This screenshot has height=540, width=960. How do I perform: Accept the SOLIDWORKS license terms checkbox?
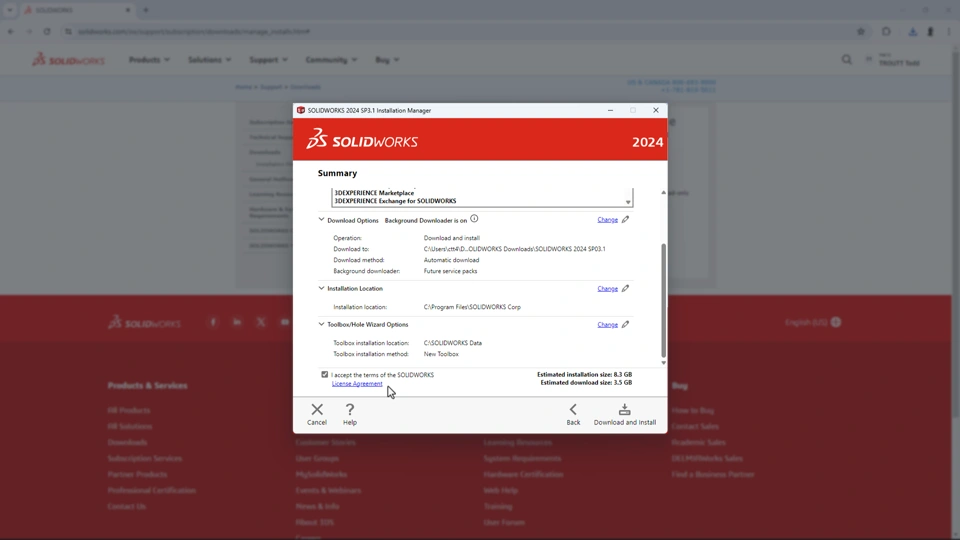tap(324, 374)
